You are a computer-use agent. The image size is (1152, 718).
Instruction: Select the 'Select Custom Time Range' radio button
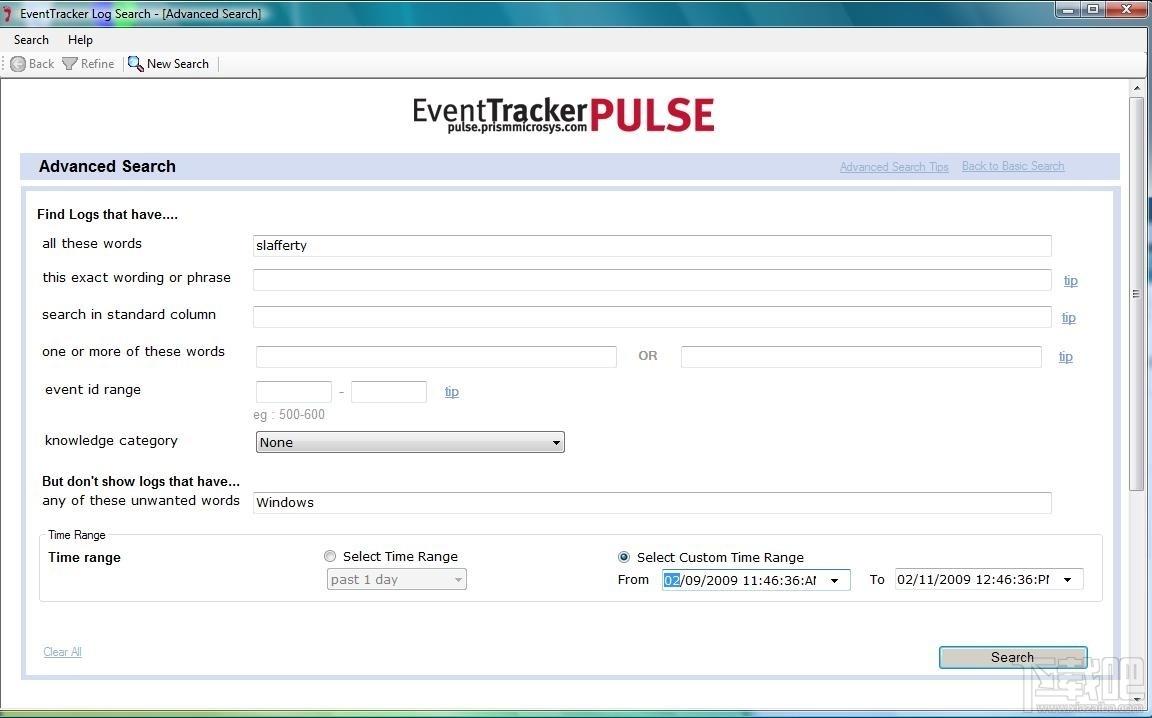click(x=624, y=557)
